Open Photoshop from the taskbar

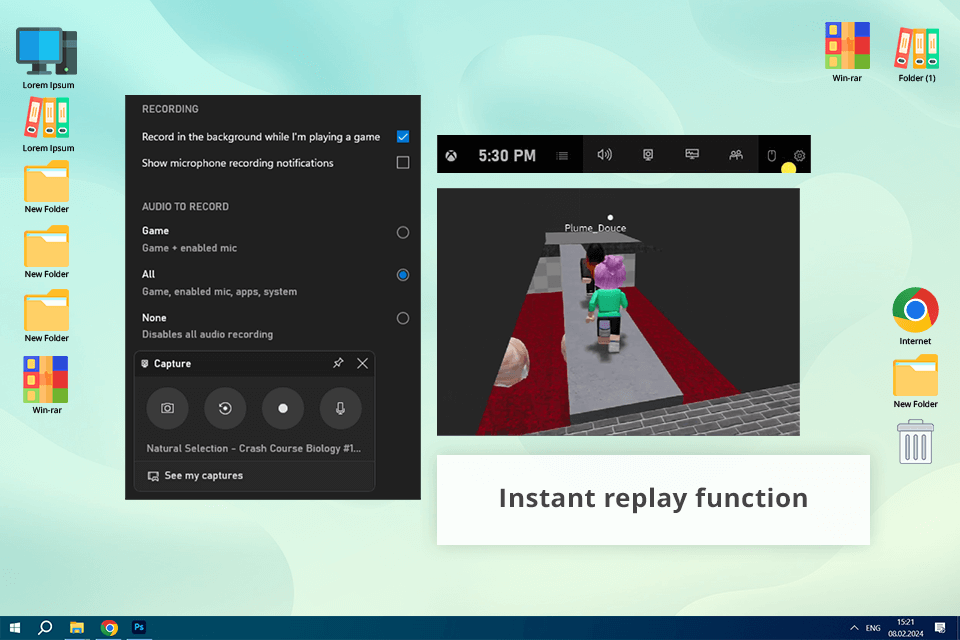139,627
